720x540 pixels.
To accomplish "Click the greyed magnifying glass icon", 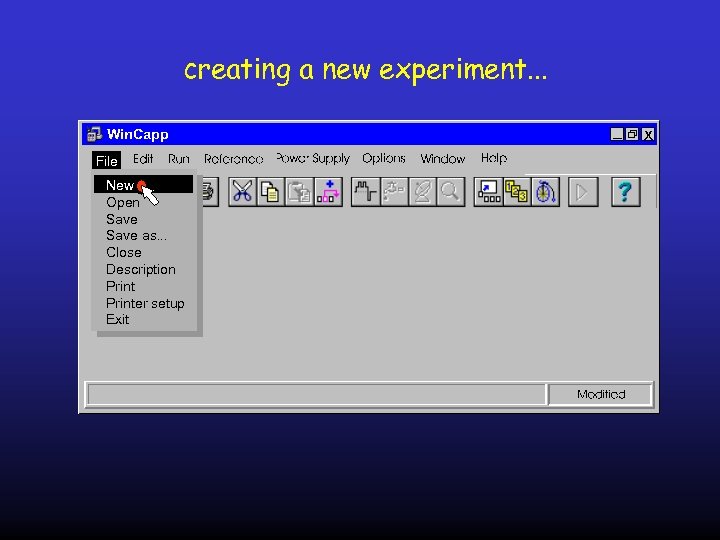I will pos(450,192).
